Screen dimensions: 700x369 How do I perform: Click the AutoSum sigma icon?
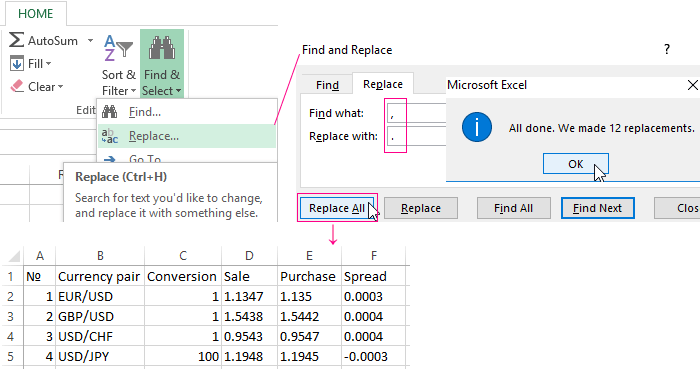16,40
